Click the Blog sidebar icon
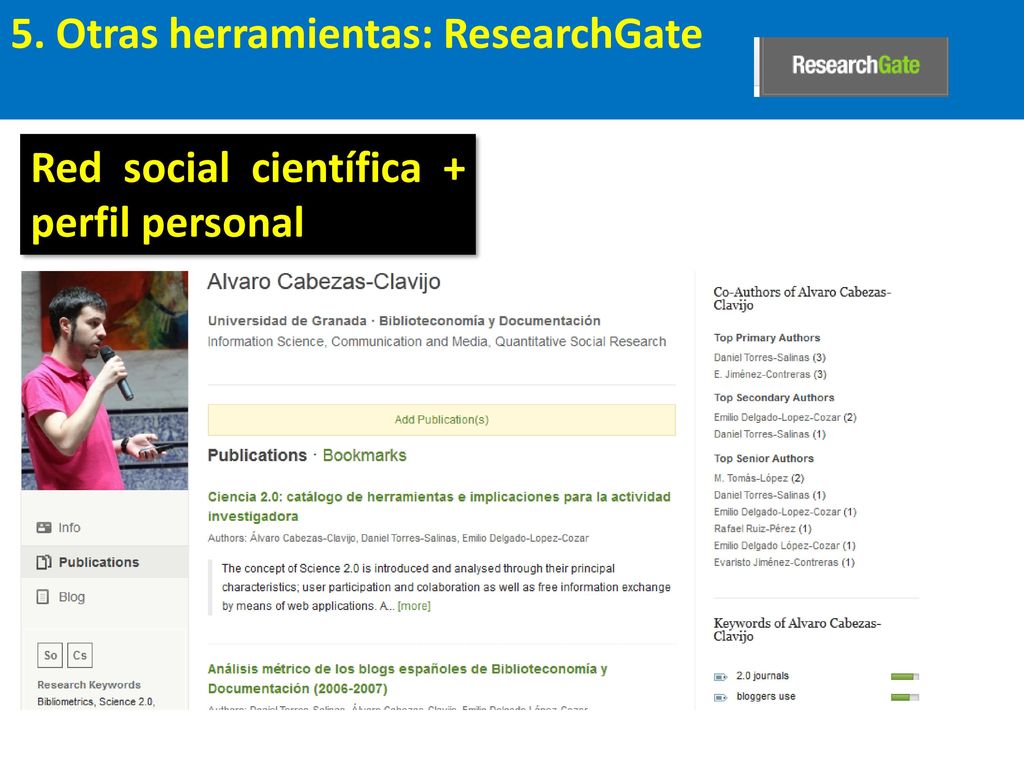Screen dimensions: 1024x768 click(x=43, y=597)
